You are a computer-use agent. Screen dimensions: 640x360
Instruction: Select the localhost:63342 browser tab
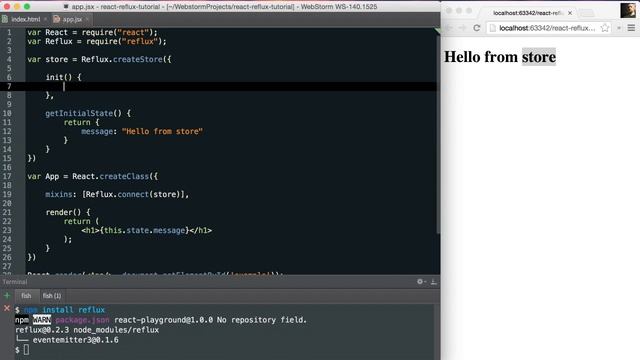pos(528,13)
